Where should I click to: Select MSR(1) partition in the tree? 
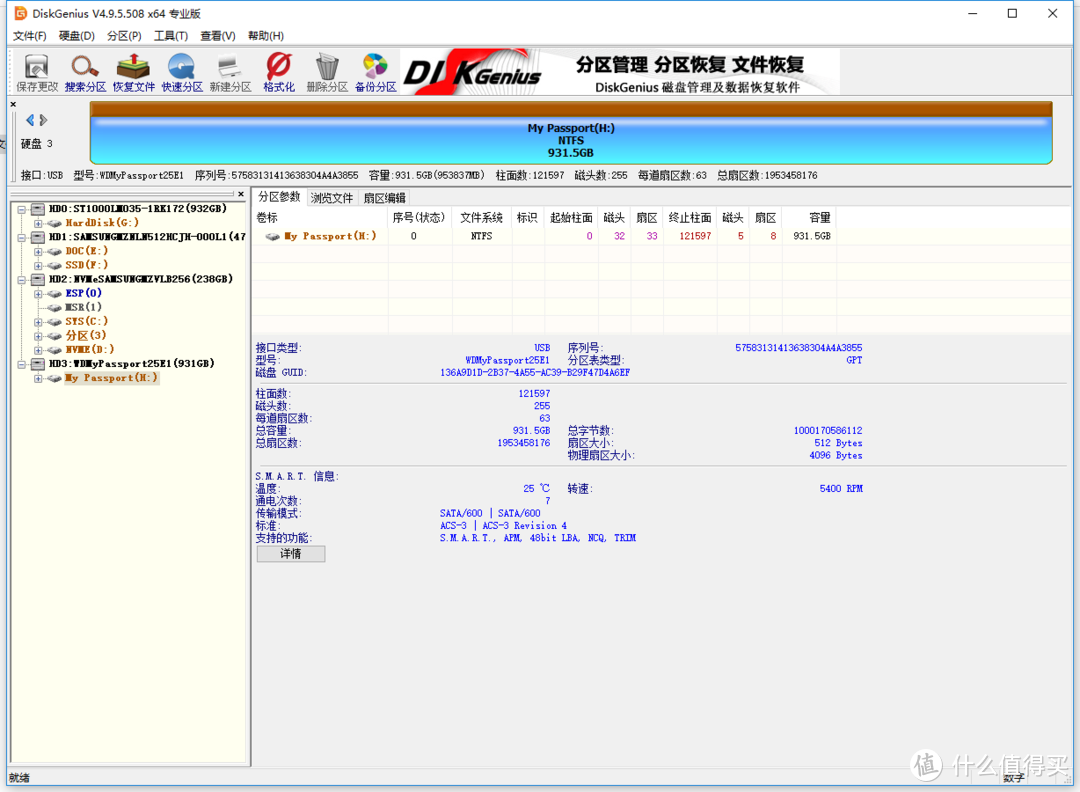(83, 307)
